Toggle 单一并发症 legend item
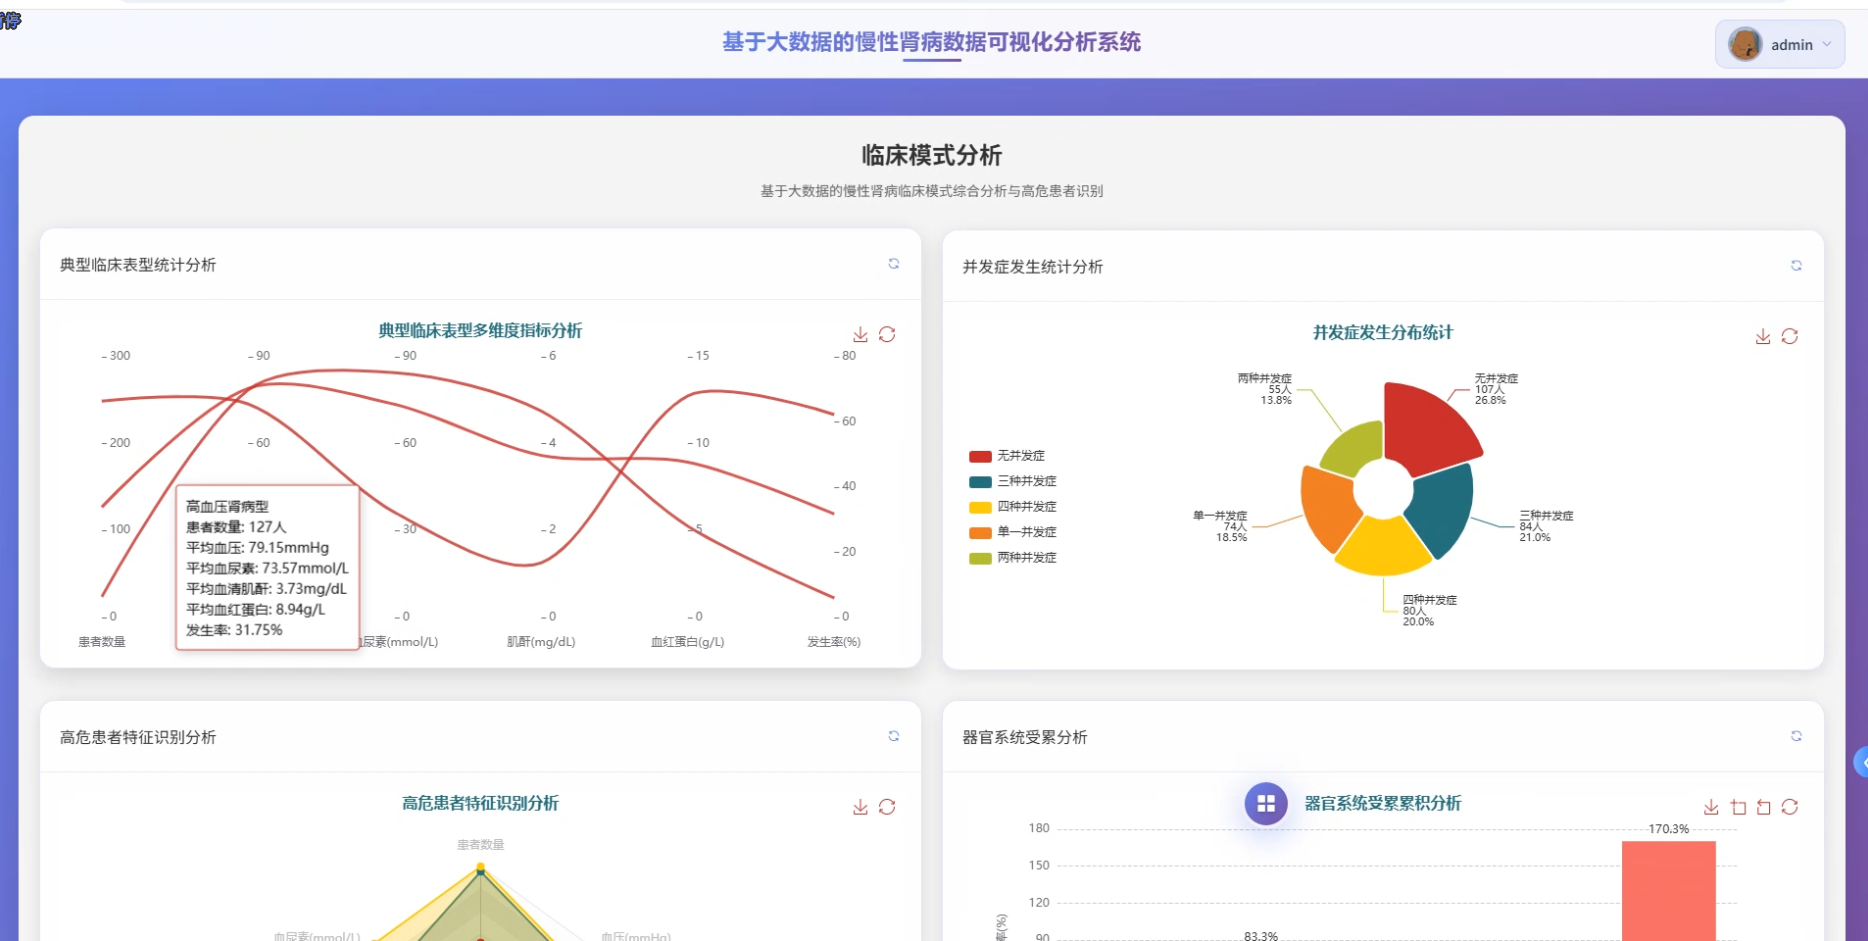Viewport: 1868px width, 941px height. 1013,532
